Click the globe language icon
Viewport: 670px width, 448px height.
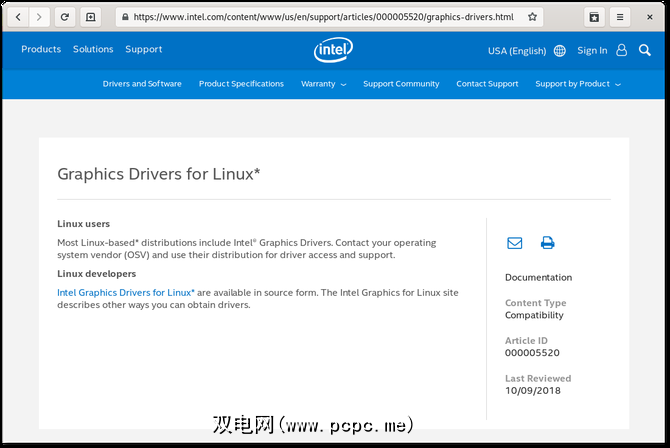point(559,51)
